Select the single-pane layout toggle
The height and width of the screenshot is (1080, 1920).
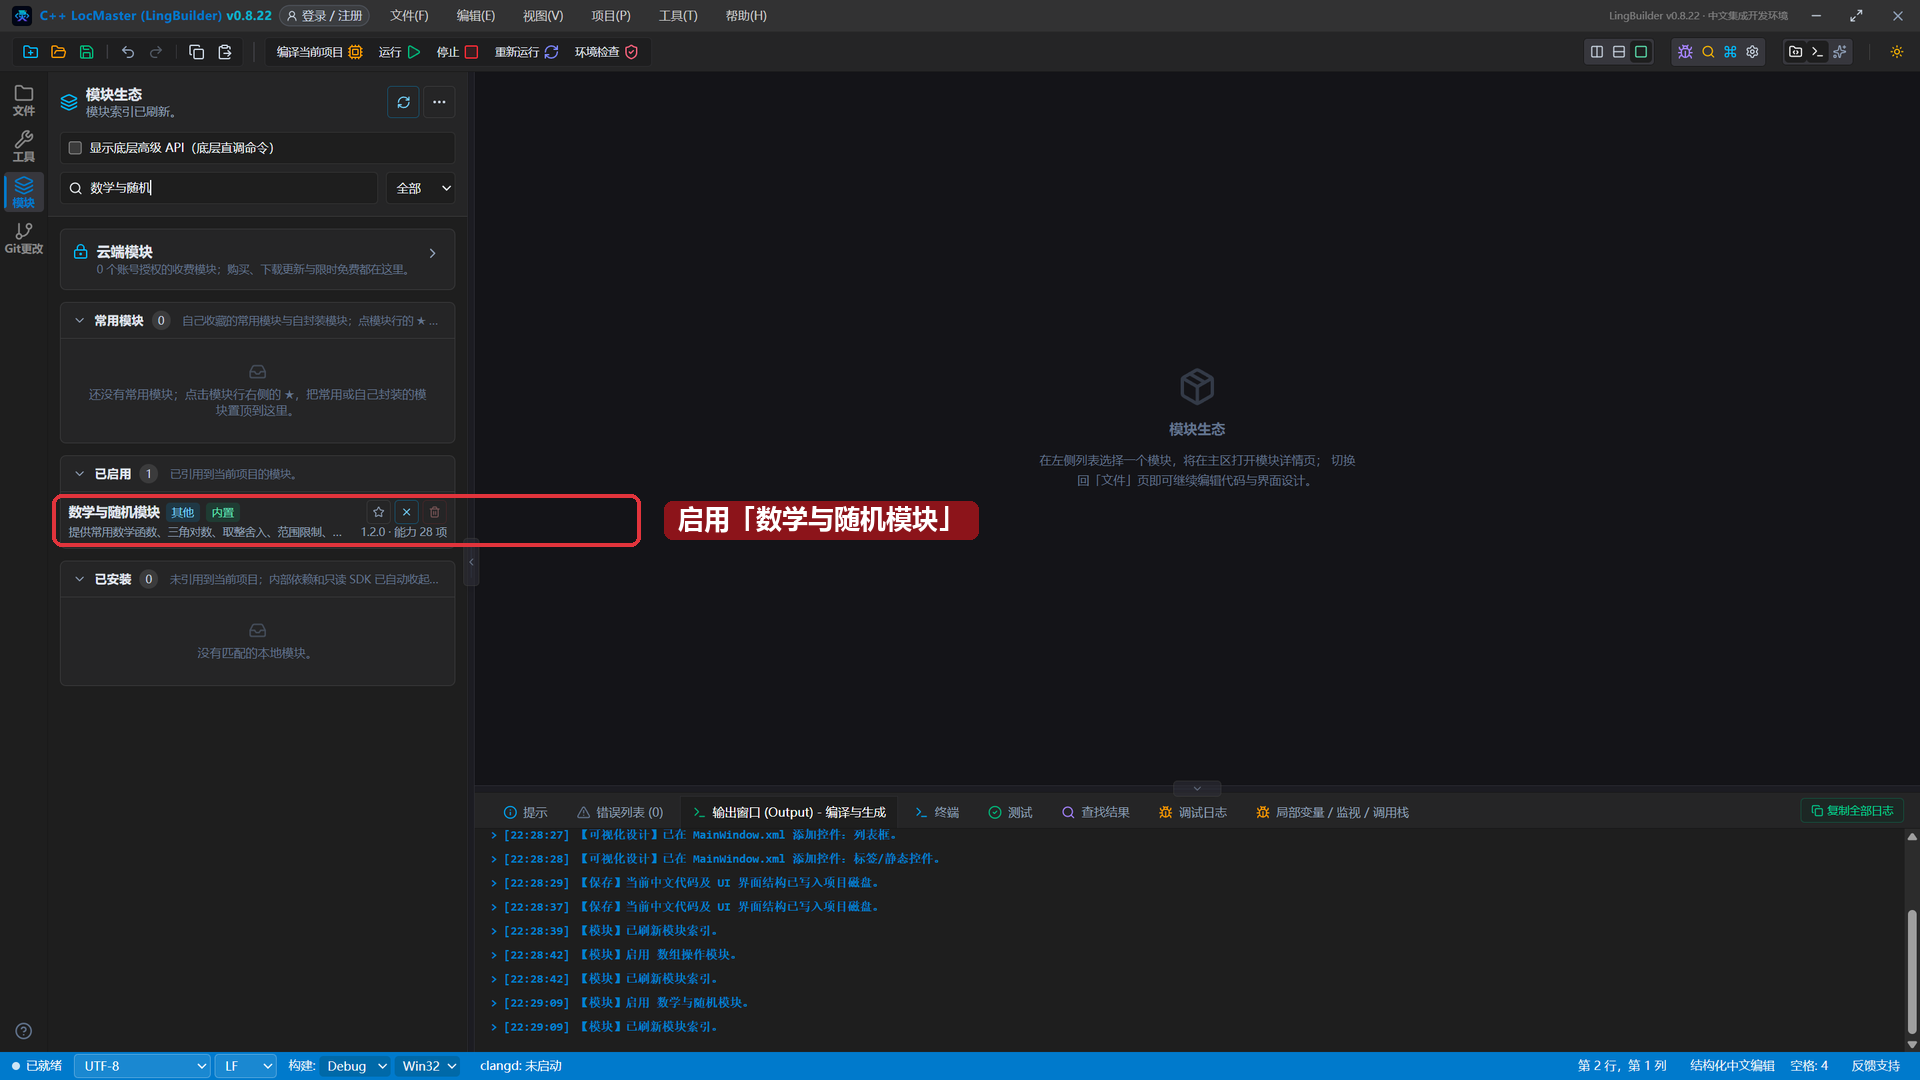point(1641,52)
